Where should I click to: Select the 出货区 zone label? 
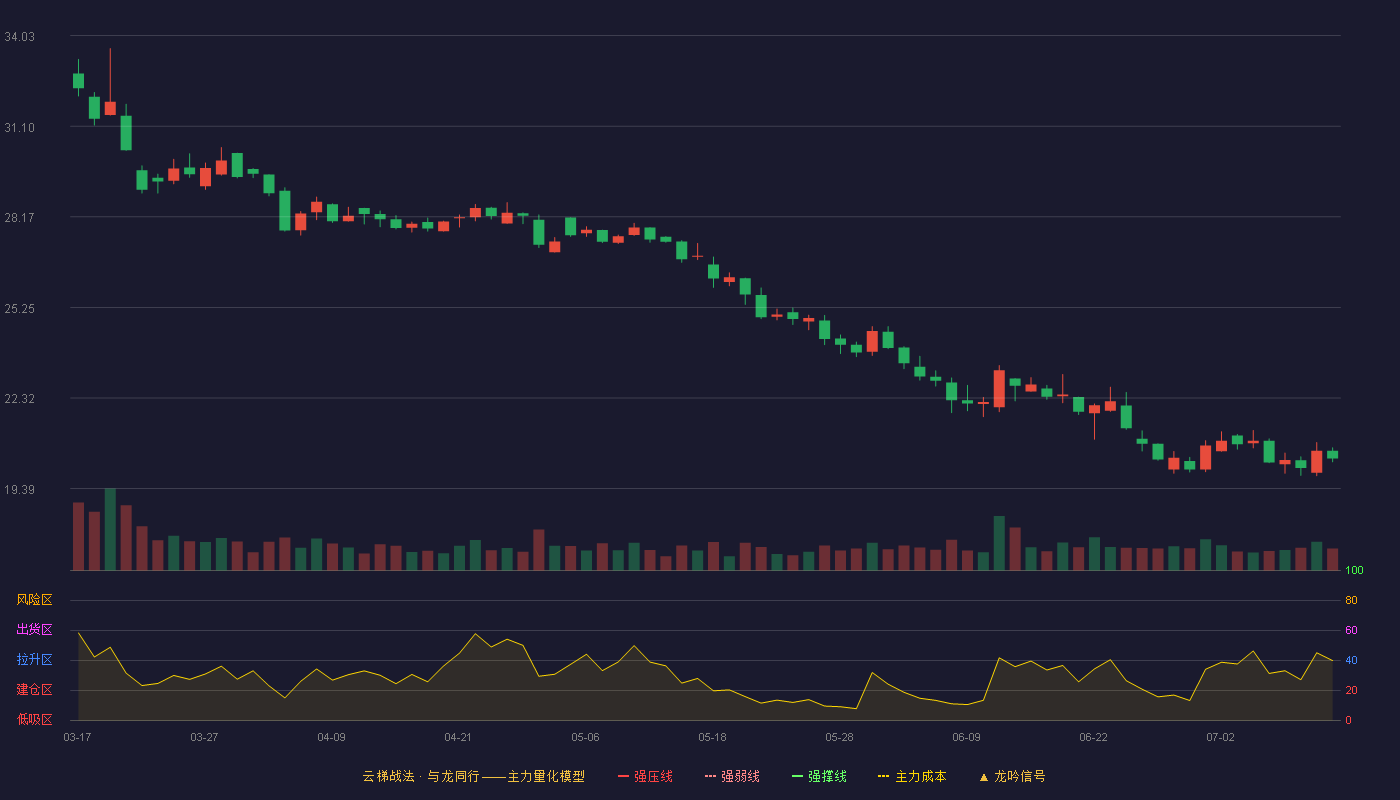tap(34, 630)
